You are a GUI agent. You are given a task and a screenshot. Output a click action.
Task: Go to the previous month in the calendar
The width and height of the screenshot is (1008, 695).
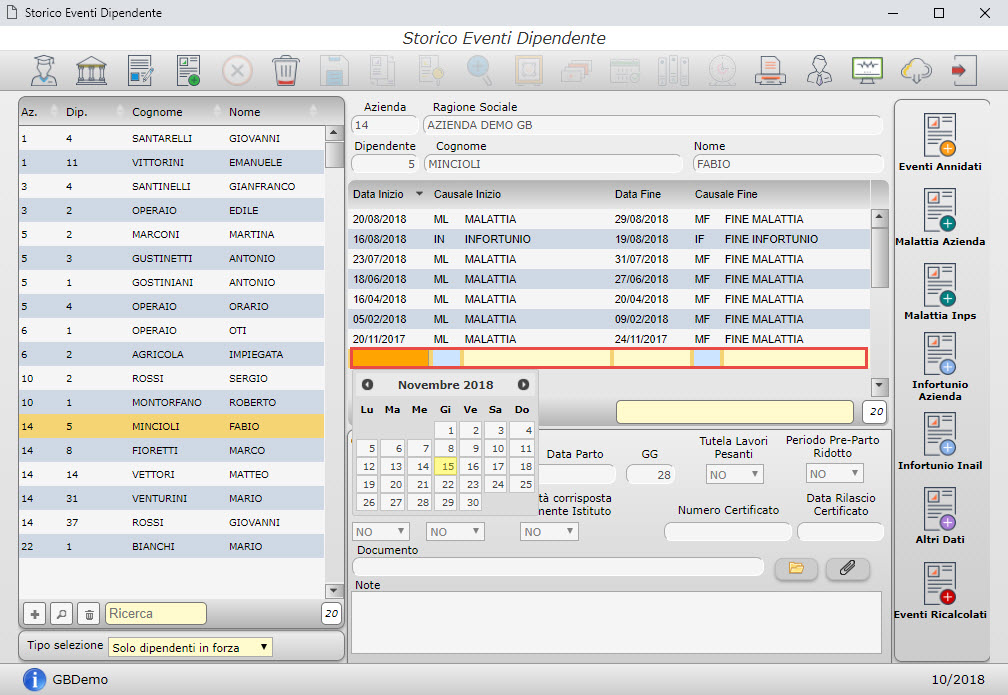pyautogui.click(x=368, y=384)
